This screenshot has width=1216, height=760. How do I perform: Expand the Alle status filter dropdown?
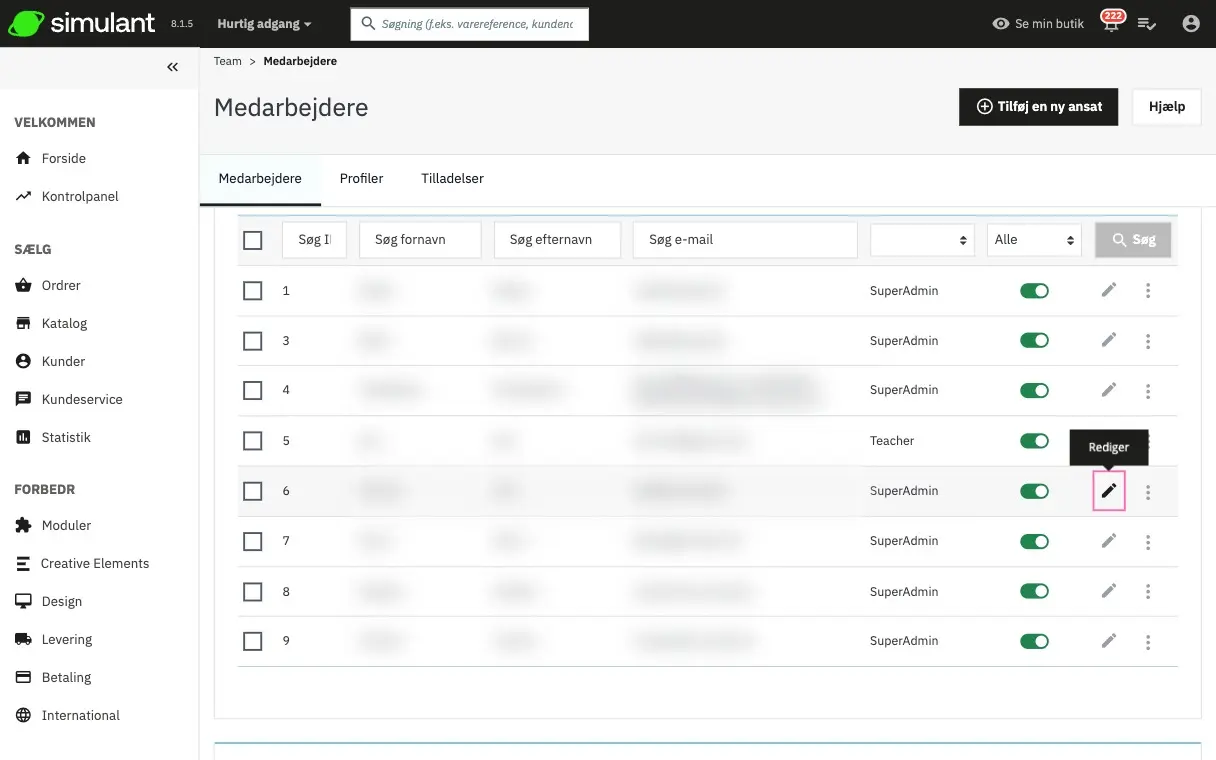pos(1034,240)
